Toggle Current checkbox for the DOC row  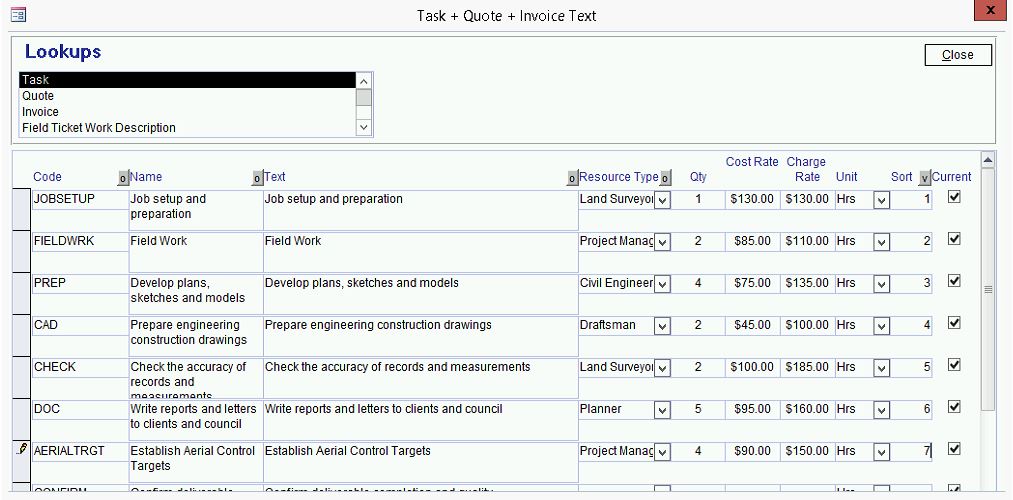point(954,408)
